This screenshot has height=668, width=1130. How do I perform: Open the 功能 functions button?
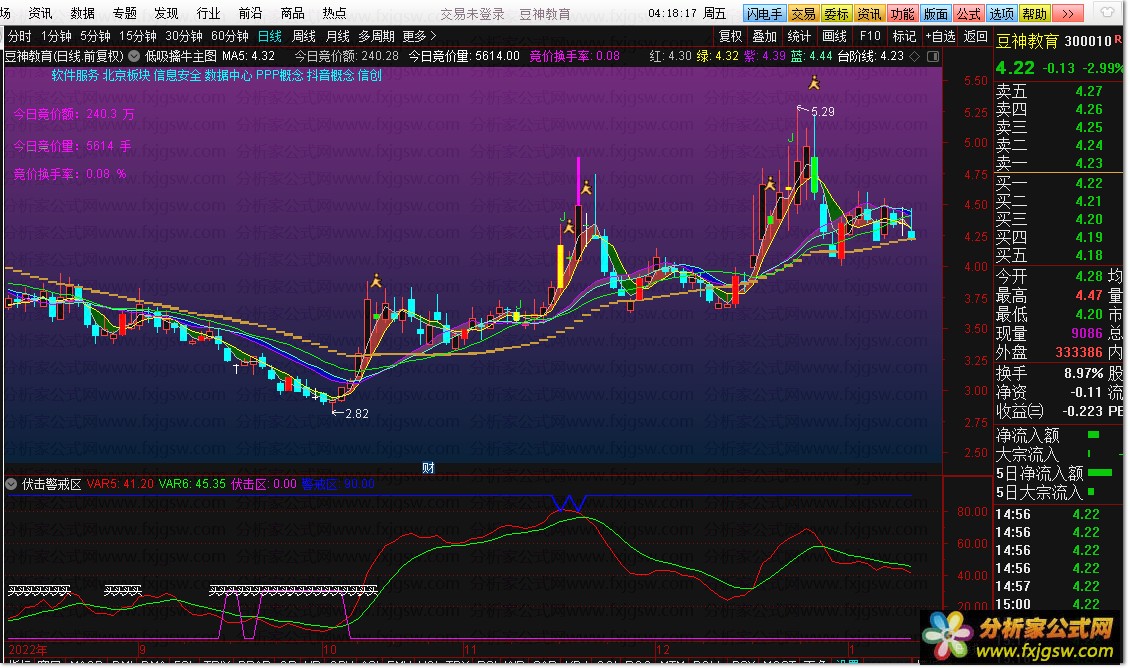pyautogui.click(x=902, y=14)
